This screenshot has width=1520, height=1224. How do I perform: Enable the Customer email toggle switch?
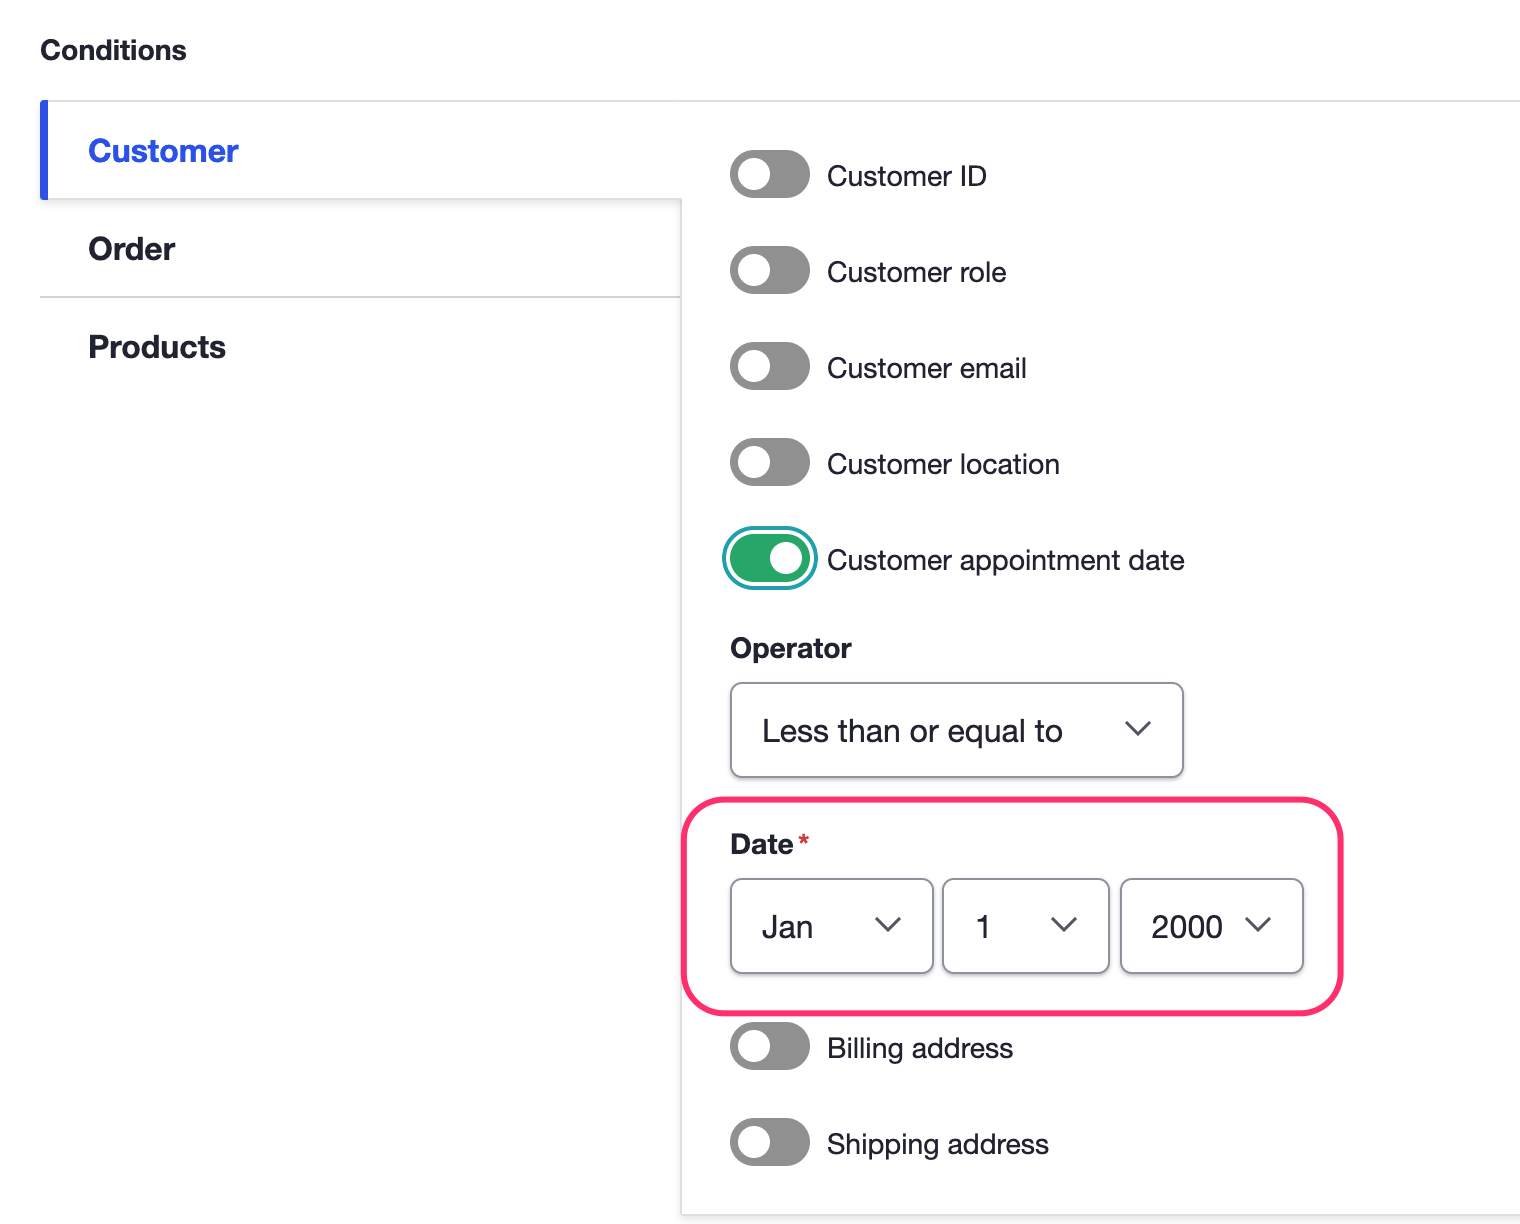click(769, 367)
